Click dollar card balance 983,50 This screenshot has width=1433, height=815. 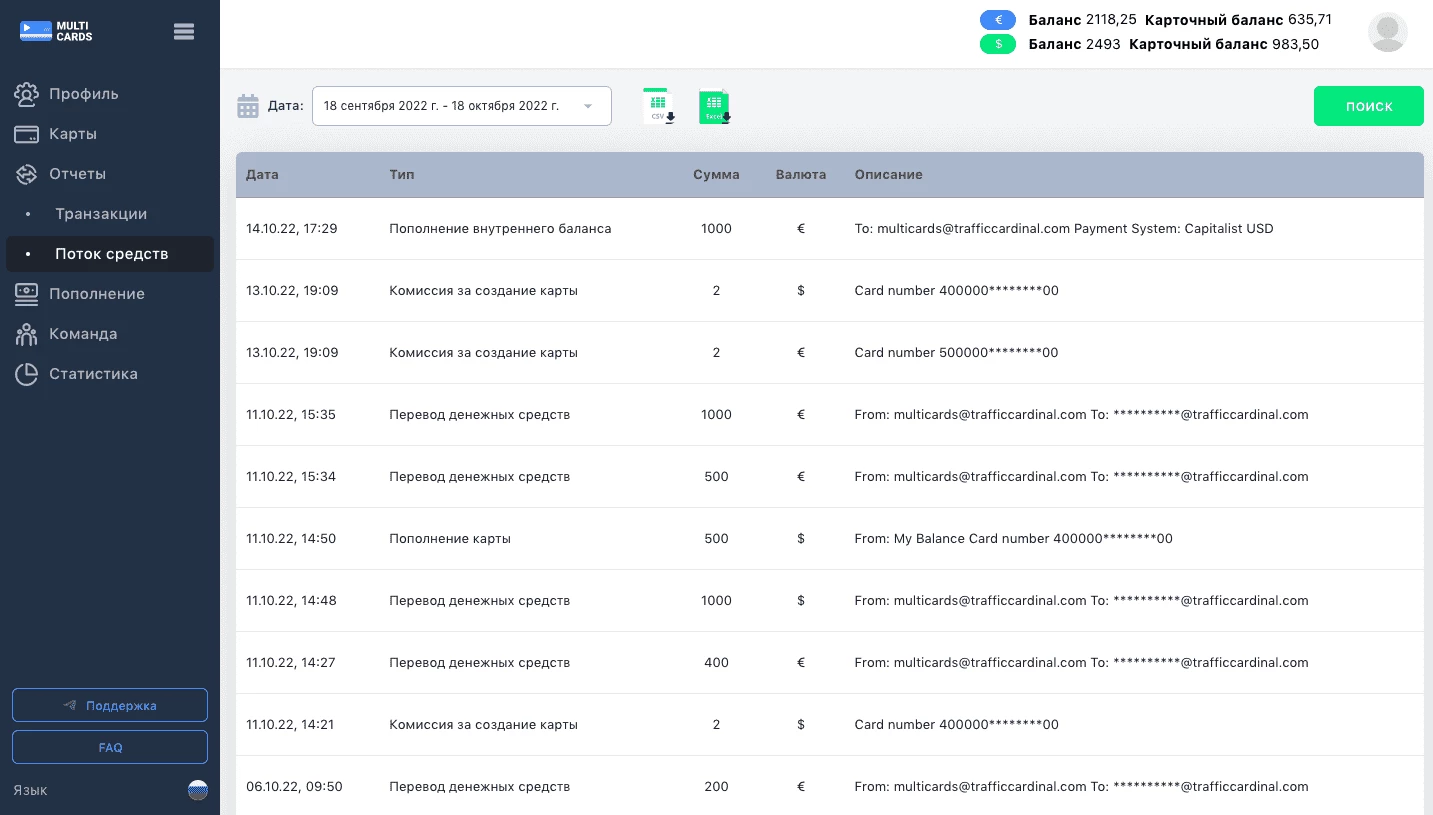click(x=1296, y=44)
